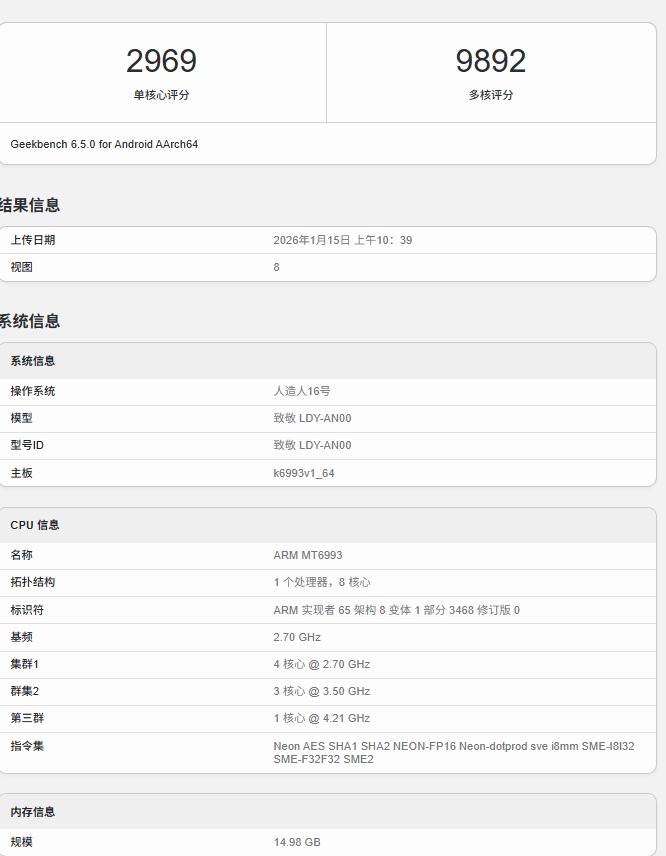Click the 群集2 value 3 核心 @ 3.50 GHz
This screenshot has width=666, height=856.
point(321,691)
